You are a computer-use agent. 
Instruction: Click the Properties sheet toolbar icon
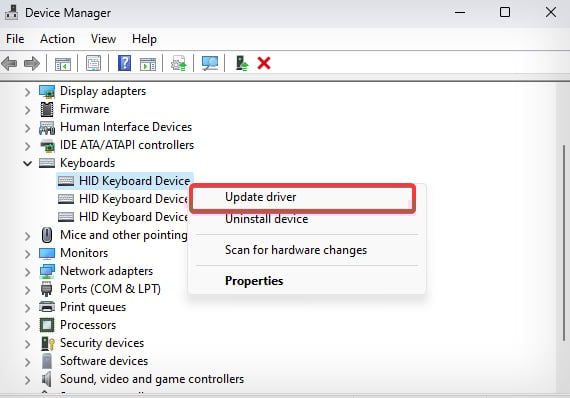pyautogui.click(x=93, y=63)
